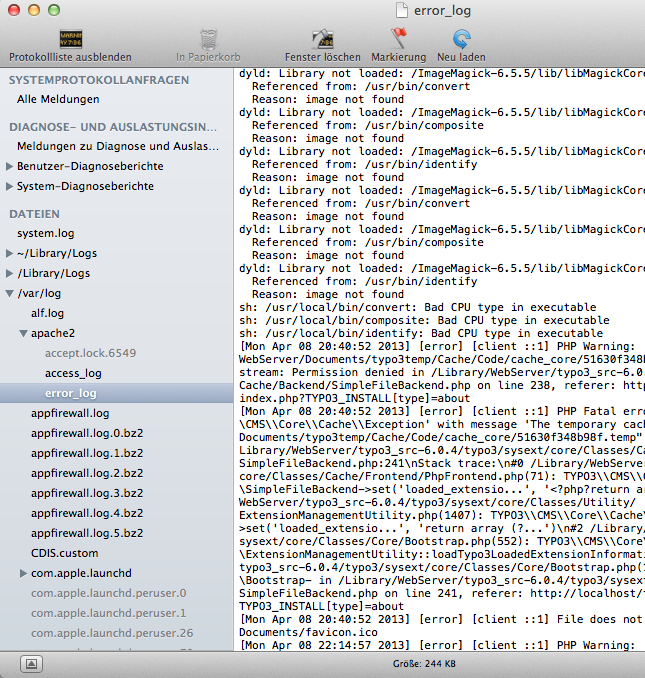
Task: Open appfirewall.log.0.bz2 file
Action: [87, 433]
